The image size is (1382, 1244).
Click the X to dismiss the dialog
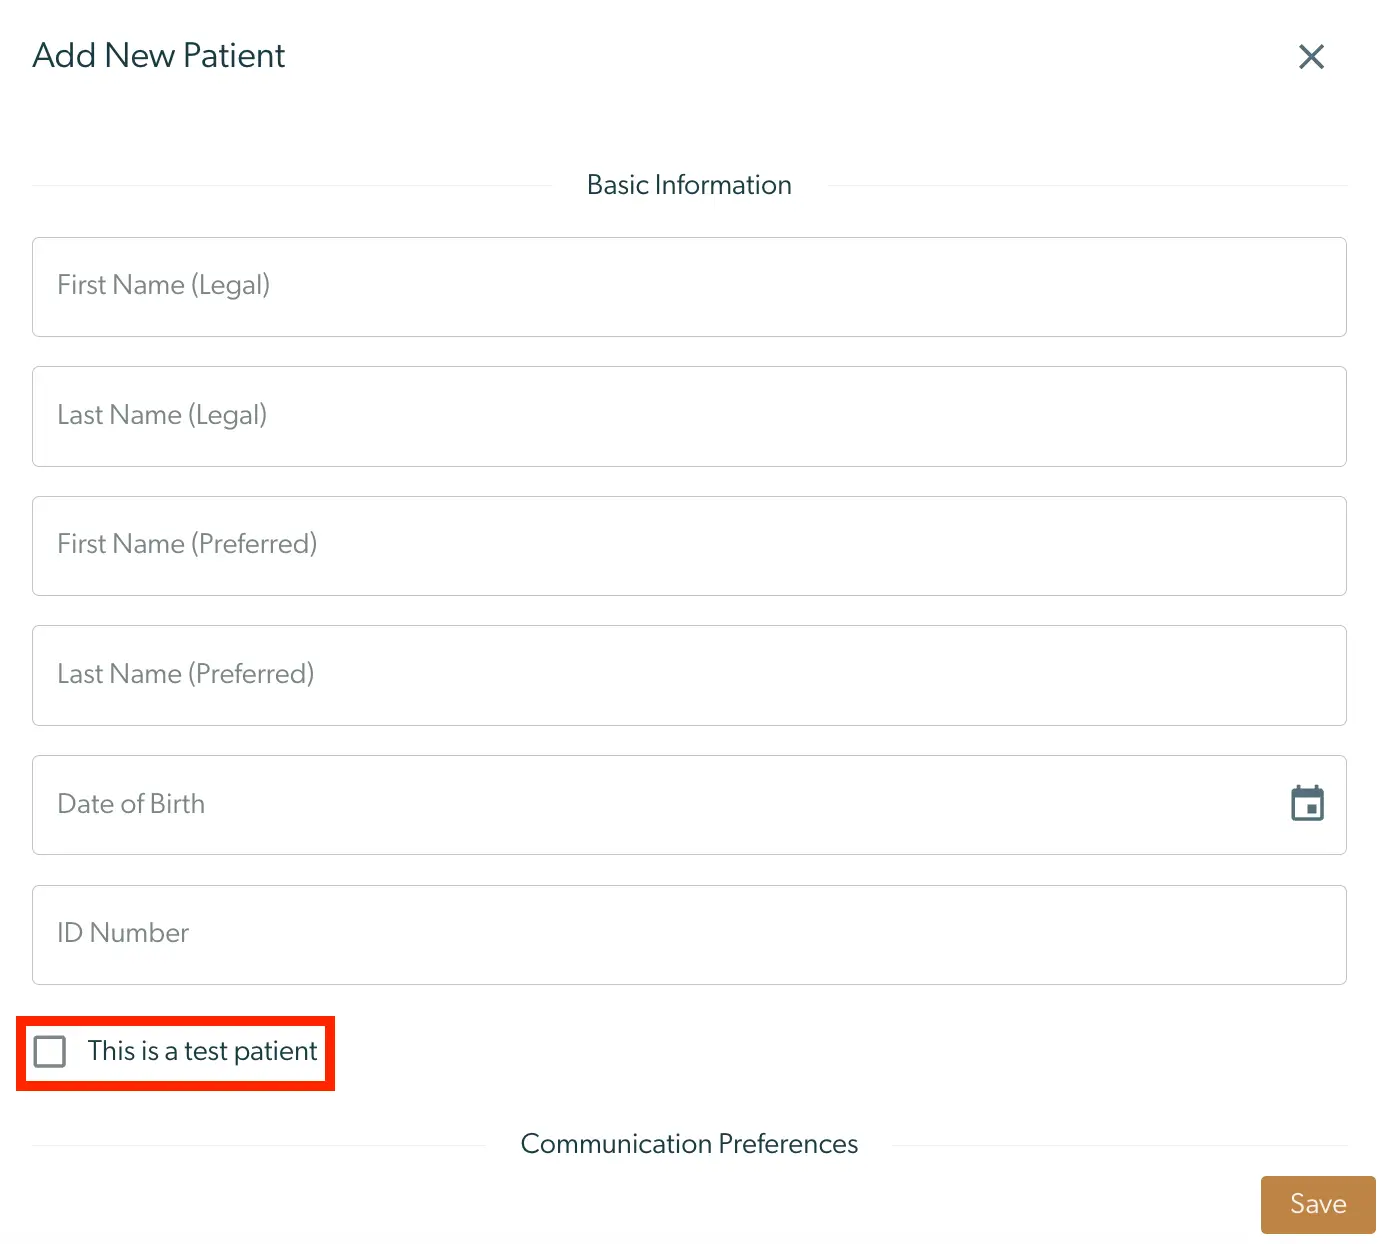1311,57
